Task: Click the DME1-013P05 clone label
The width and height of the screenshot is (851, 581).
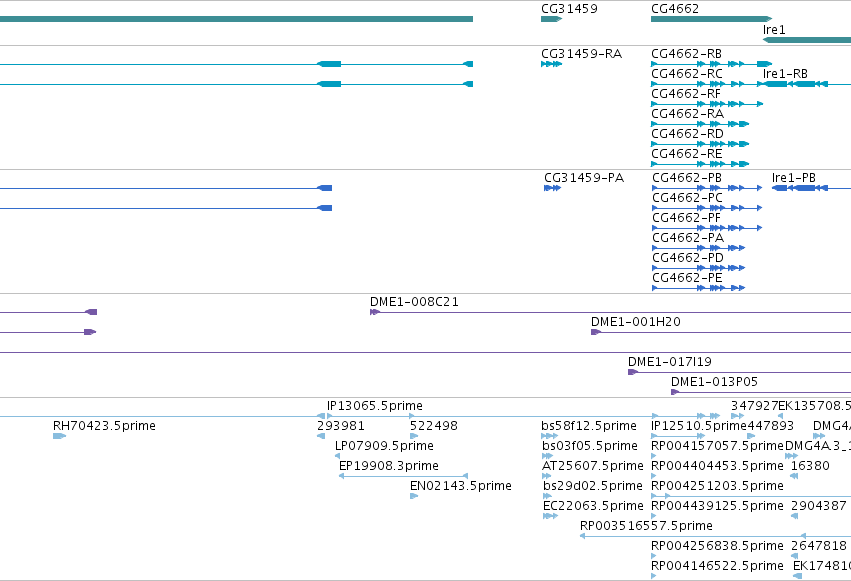Action: tap(714, 382)
